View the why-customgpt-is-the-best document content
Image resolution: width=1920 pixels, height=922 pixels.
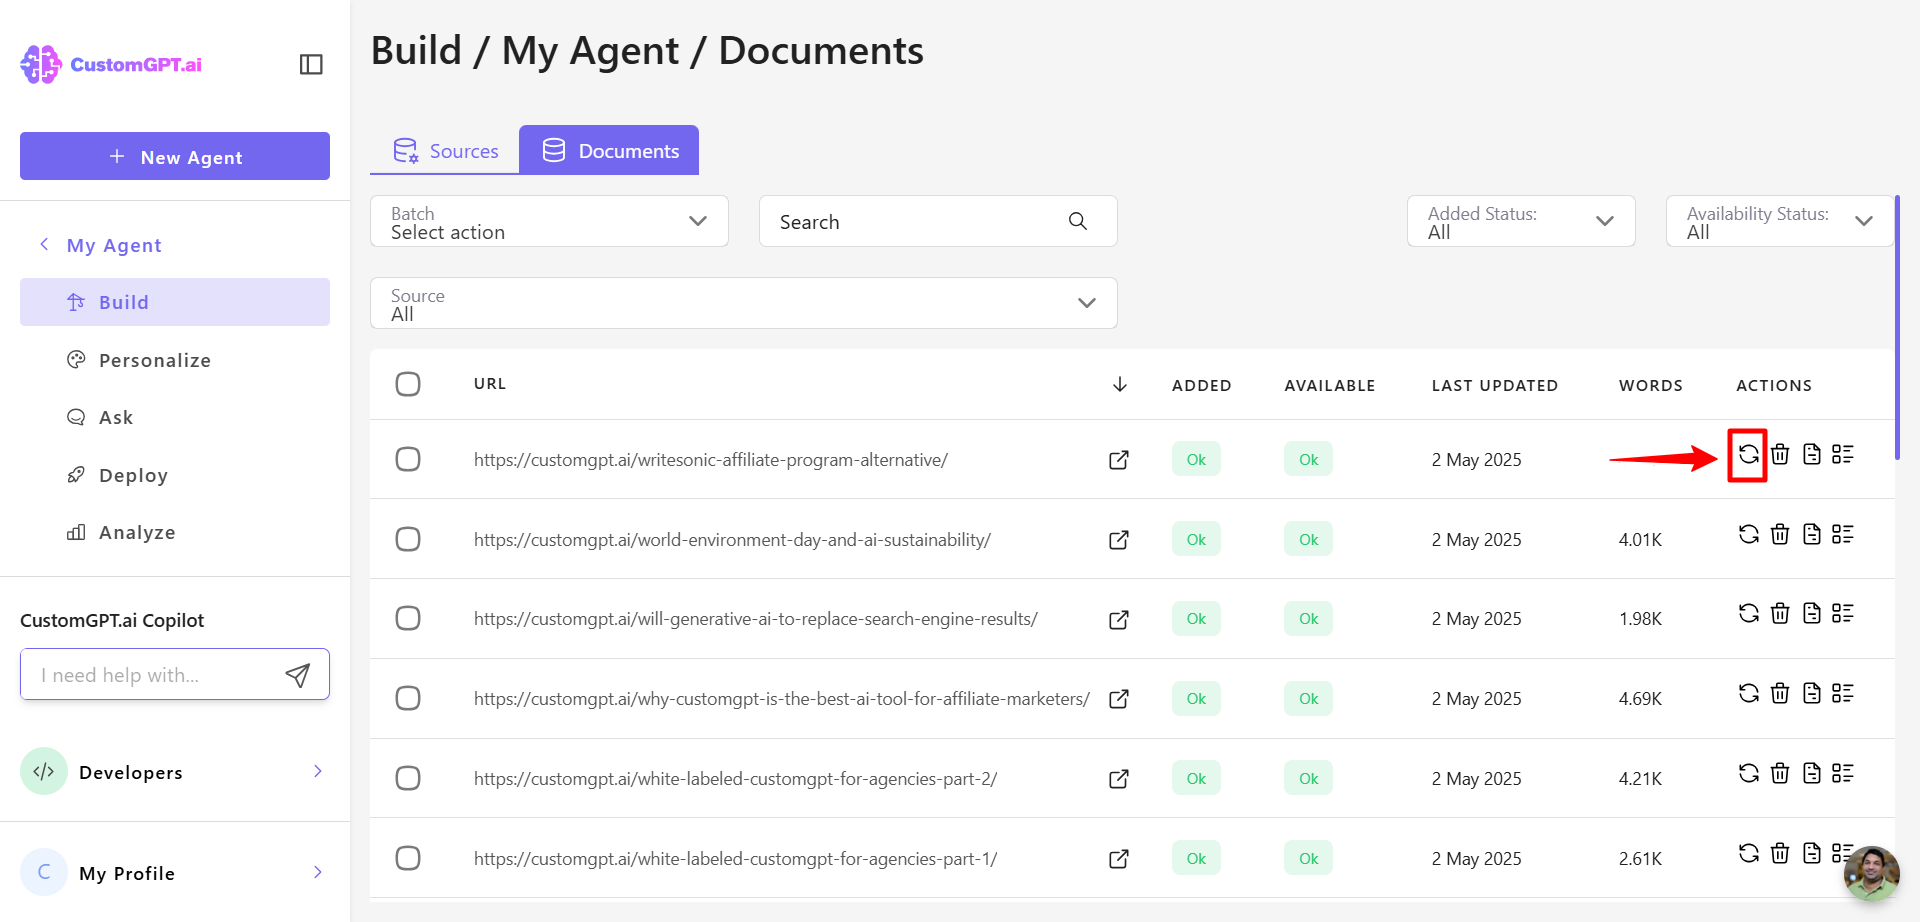click(1812, 693)
